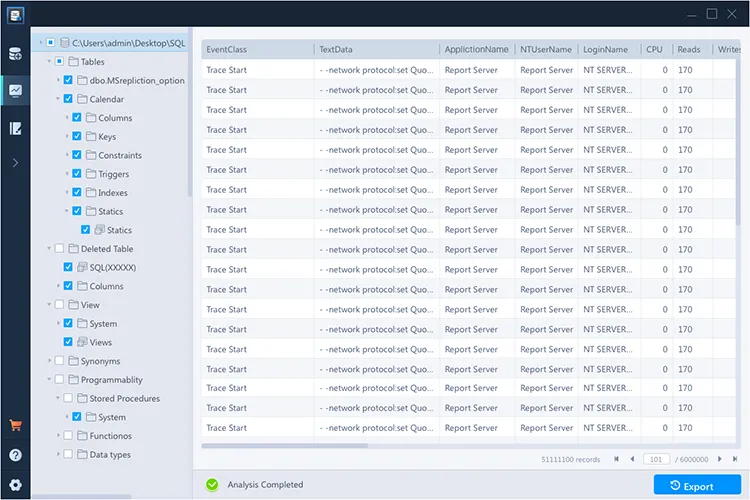The width and height of the screenshot is (750, 500).
Task: Toggle the Triggers checkbox
Action: pos(77,173)
